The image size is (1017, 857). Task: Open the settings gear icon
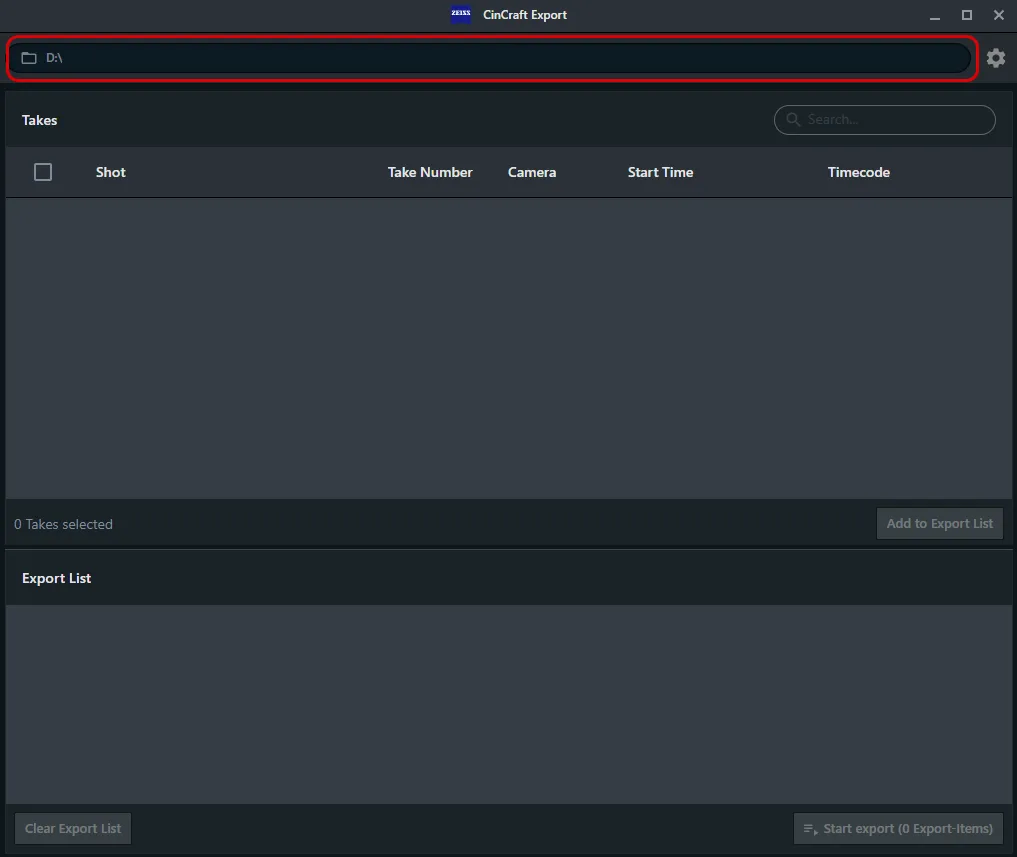[996, 58]
